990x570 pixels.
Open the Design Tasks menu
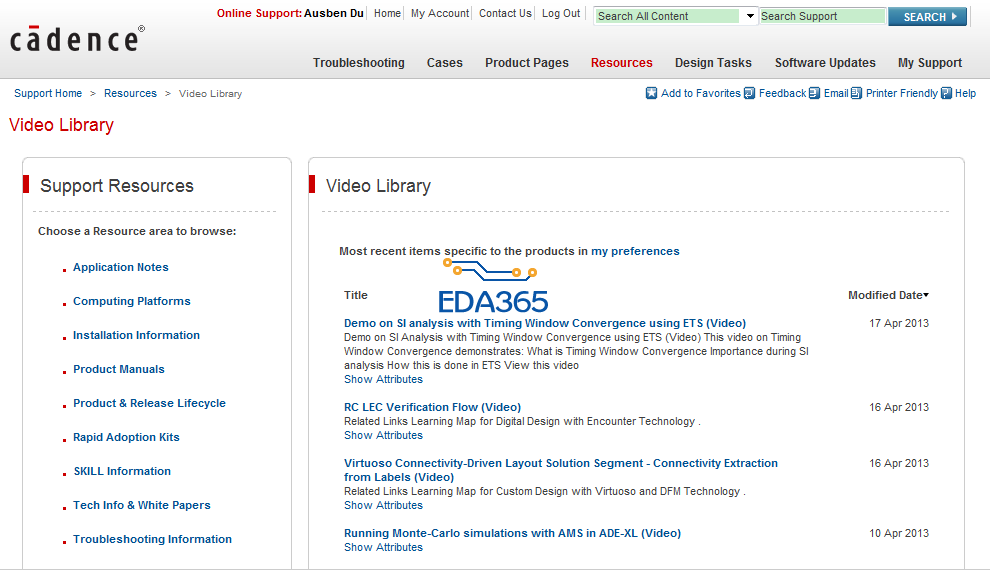[713, 62]
